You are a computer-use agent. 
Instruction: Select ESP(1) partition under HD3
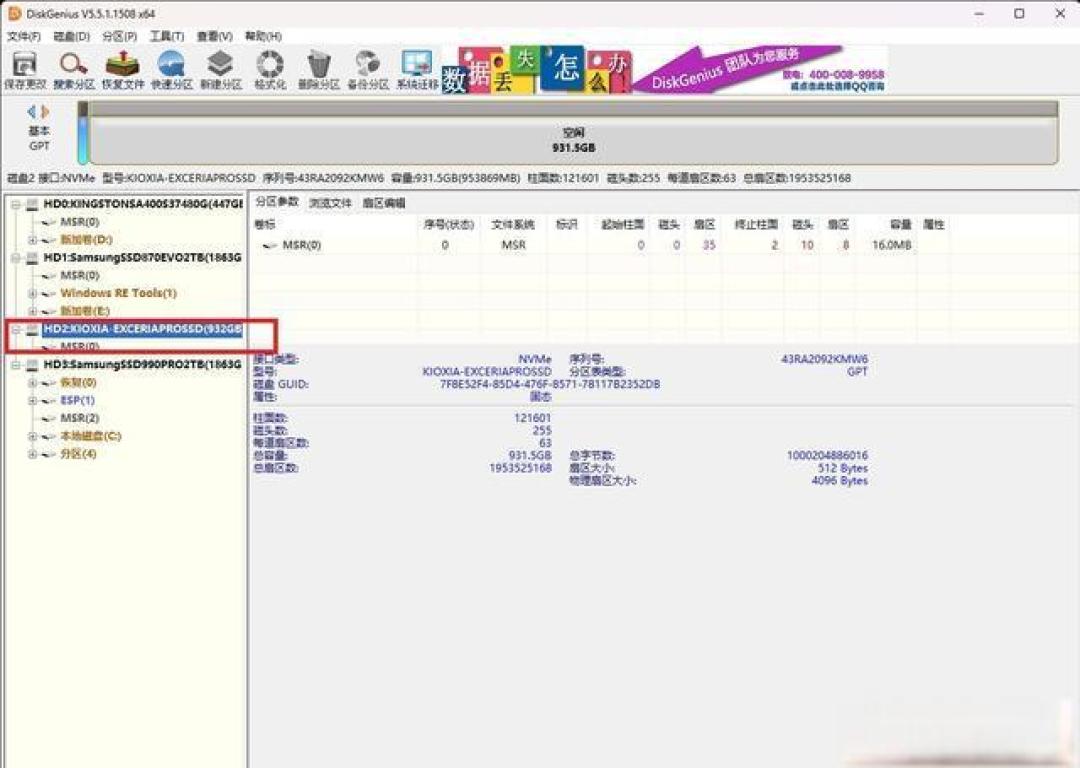click(77, 400)
